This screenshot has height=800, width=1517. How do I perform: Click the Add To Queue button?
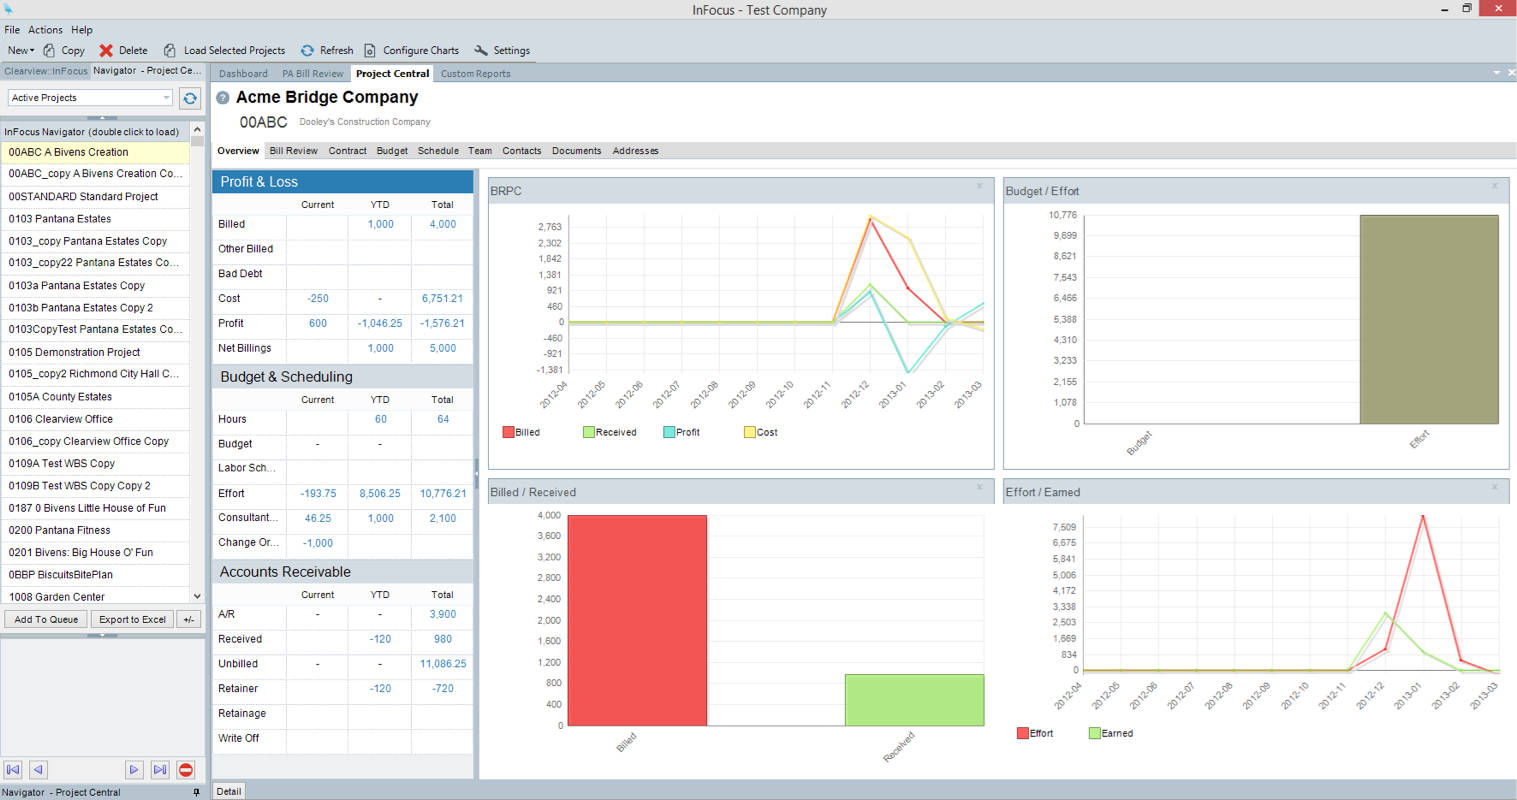[x=45, y=620]
